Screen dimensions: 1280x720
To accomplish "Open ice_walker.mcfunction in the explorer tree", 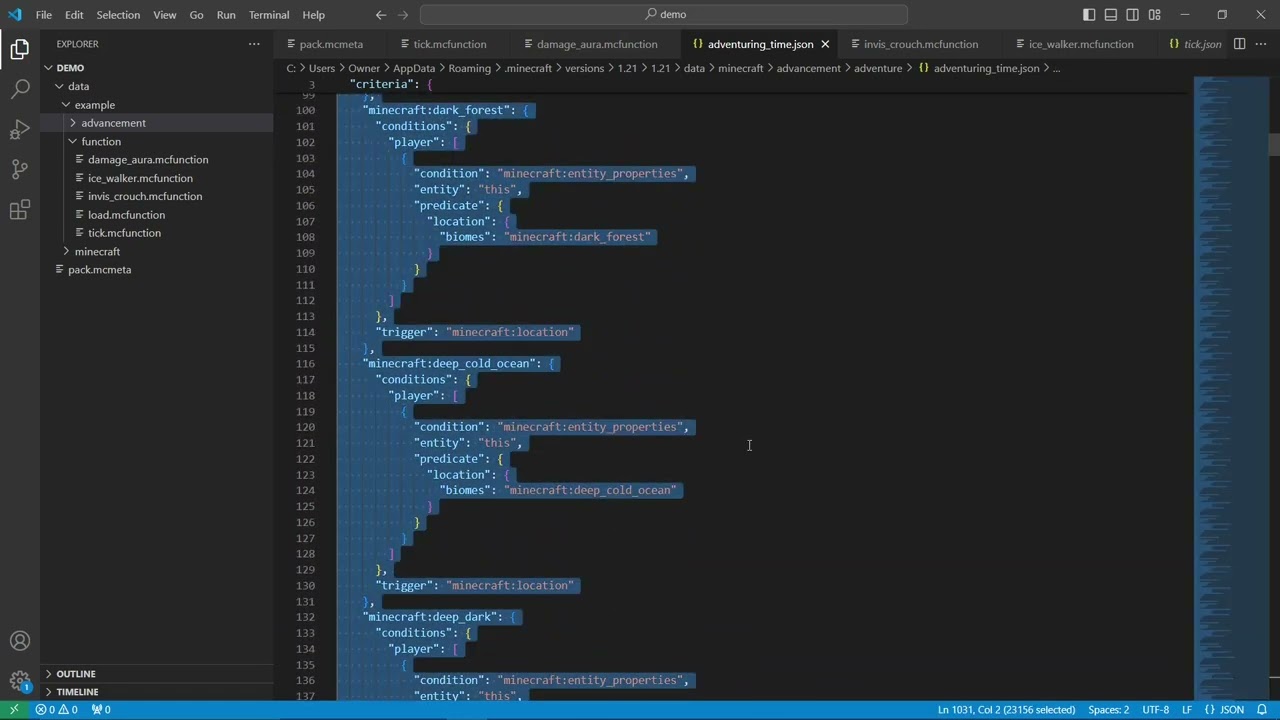I will tap(156, 178).
